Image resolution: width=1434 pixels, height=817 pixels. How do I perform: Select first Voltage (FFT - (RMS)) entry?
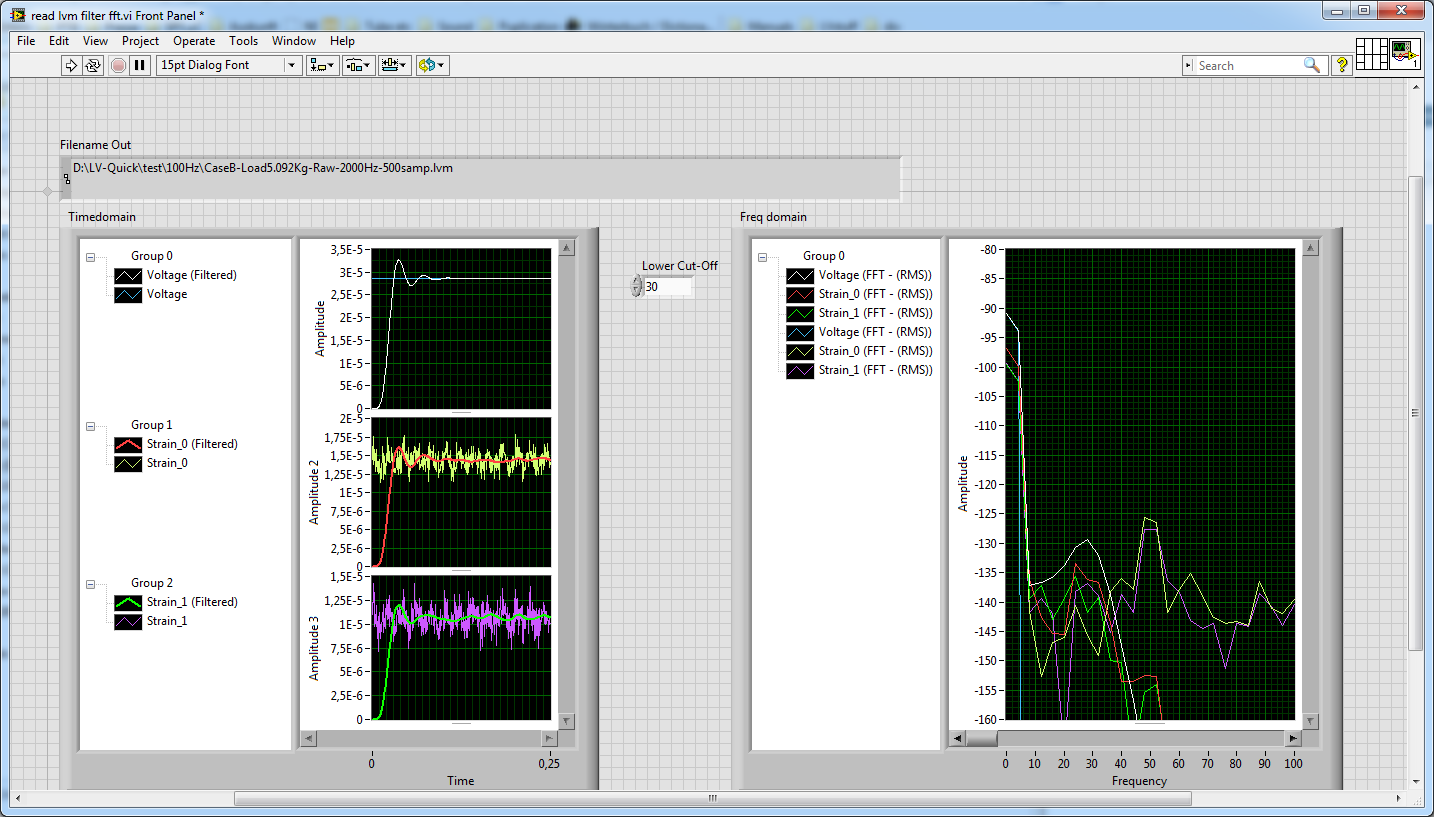(x=875, y=275)
